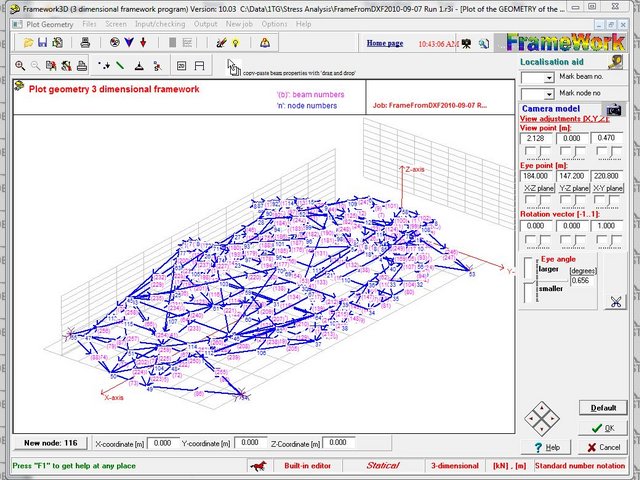Click the zoom in magnifier icon
The width and height of the screenshot is (640, 480).
(21, 65)
